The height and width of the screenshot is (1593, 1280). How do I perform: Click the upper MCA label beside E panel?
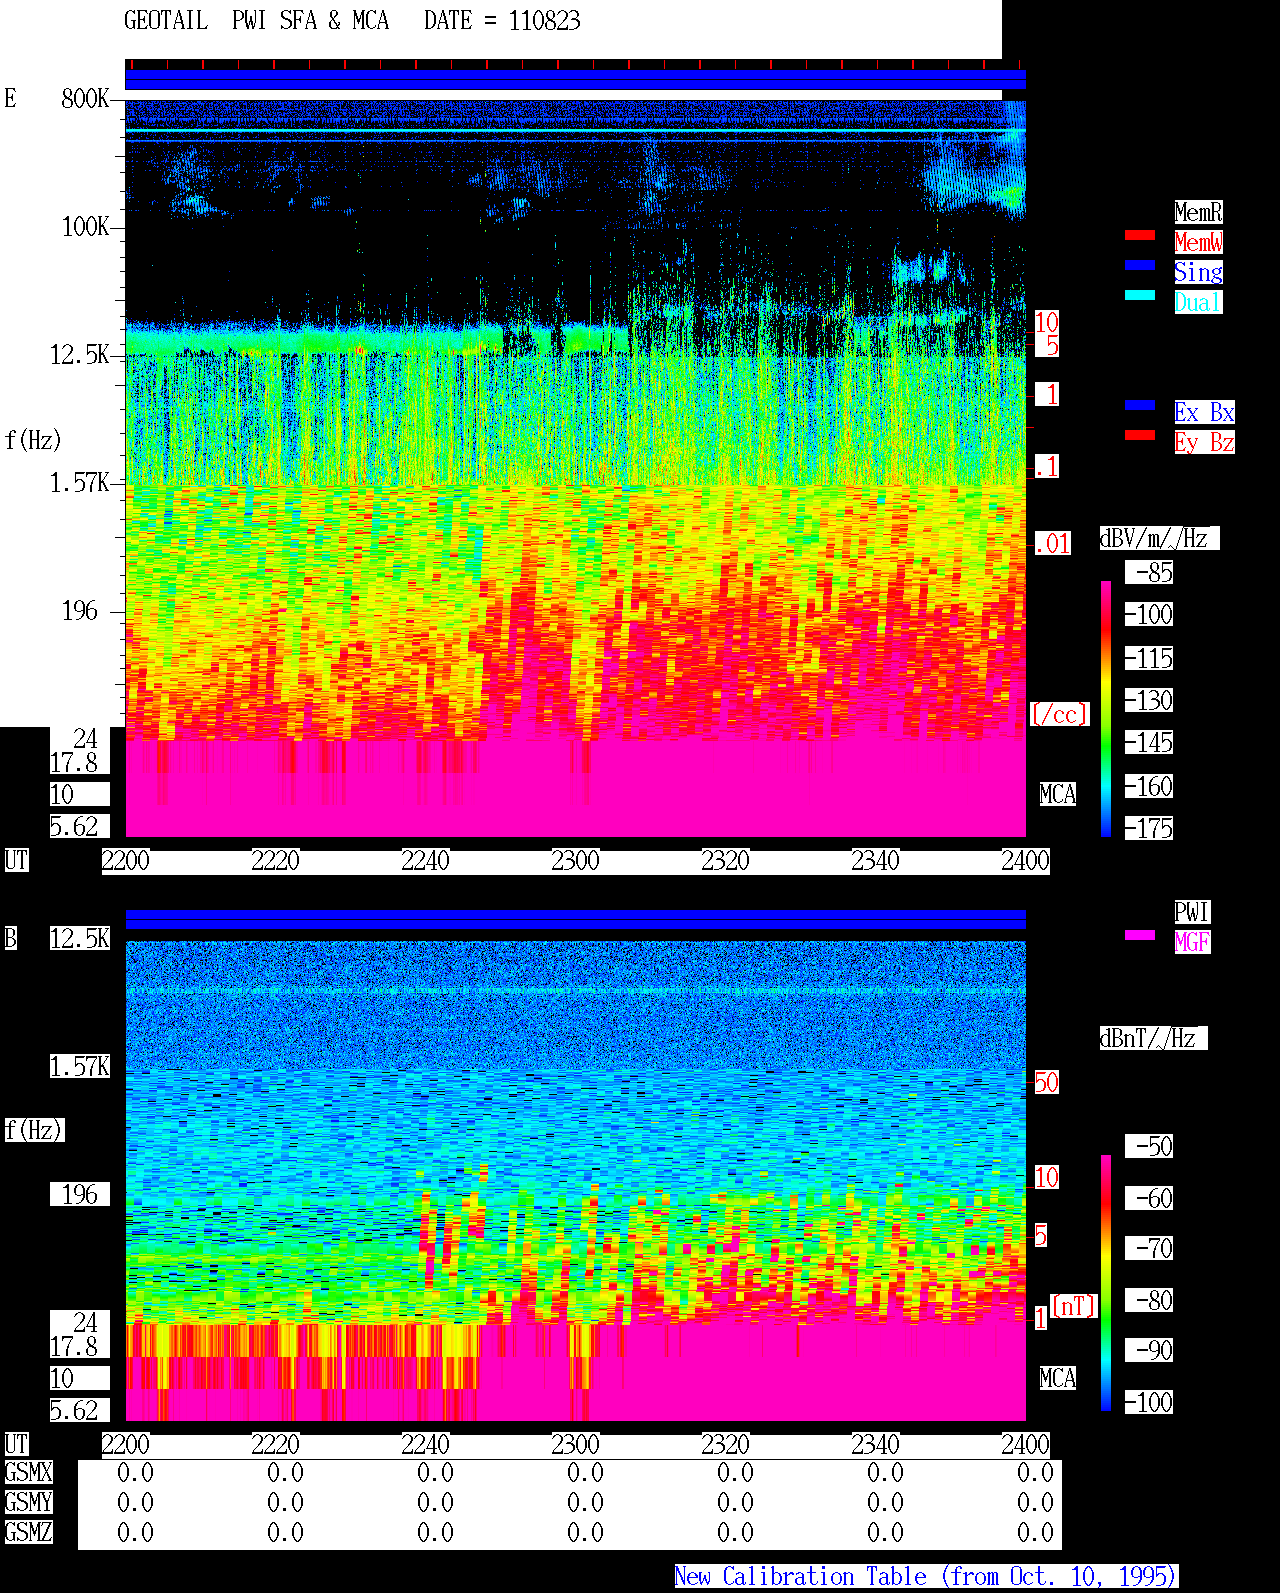[x=1057, y=794]
